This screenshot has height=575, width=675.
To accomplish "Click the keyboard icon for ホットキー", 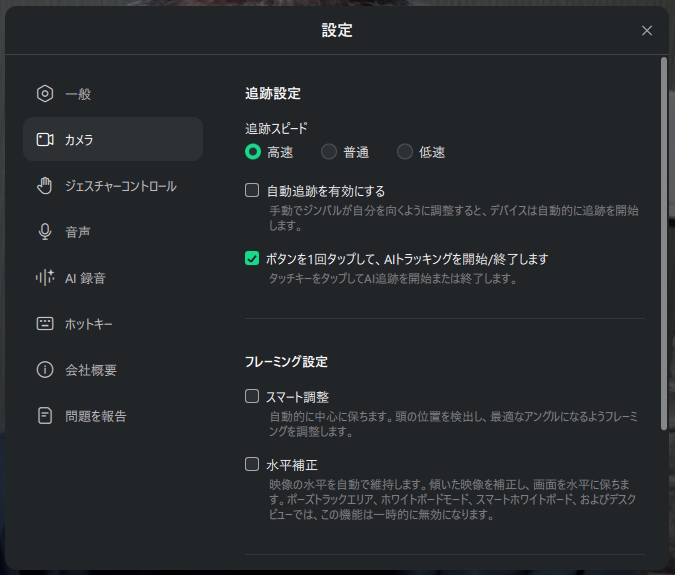I will tap(44, 324).
